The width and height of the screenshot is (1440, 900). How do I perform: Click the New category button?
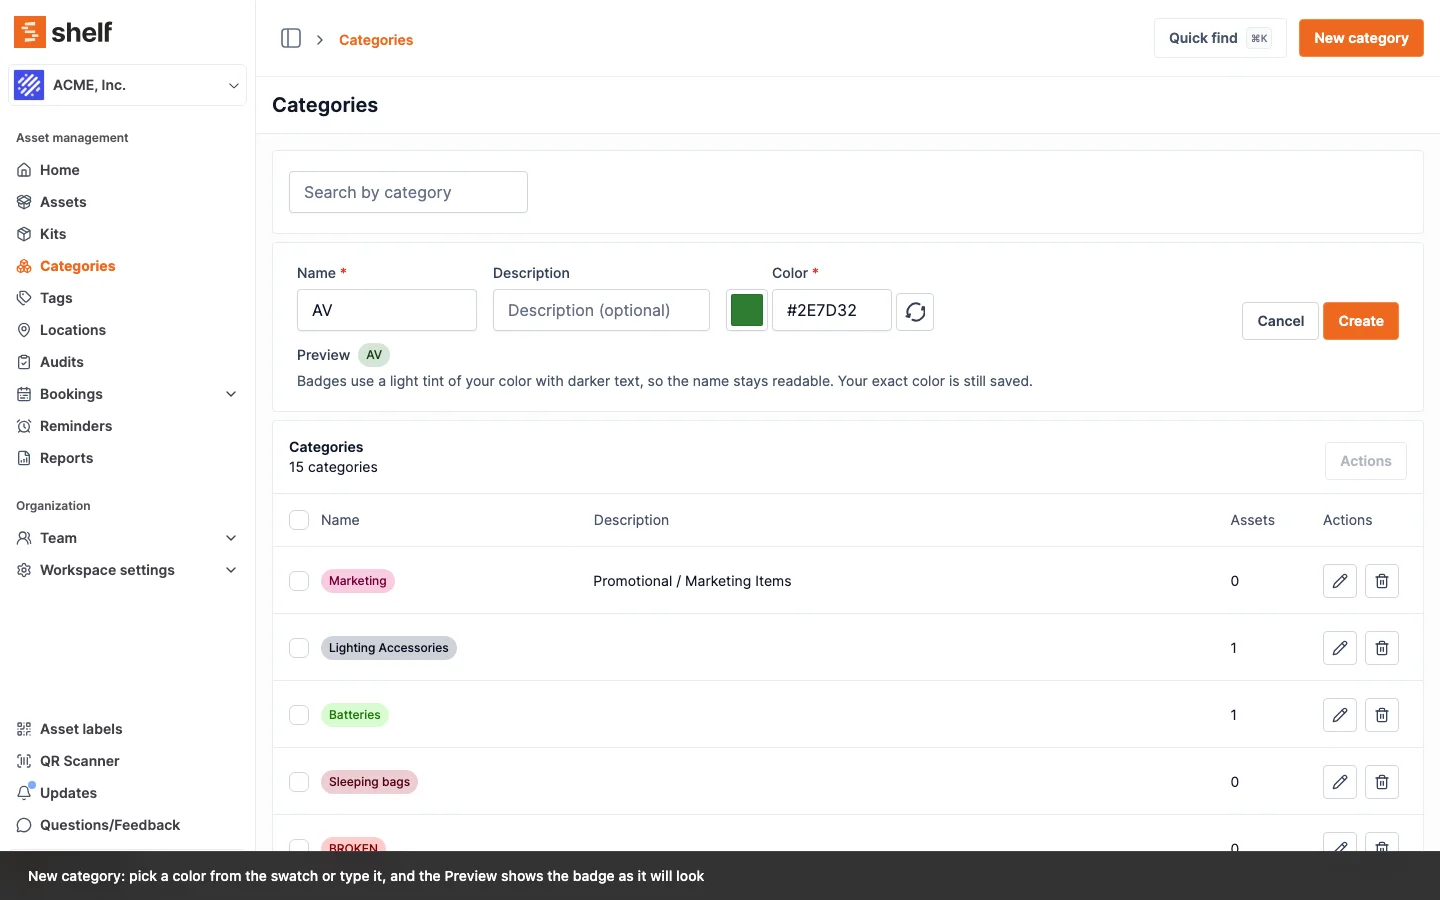click(x=1361, y=38)
